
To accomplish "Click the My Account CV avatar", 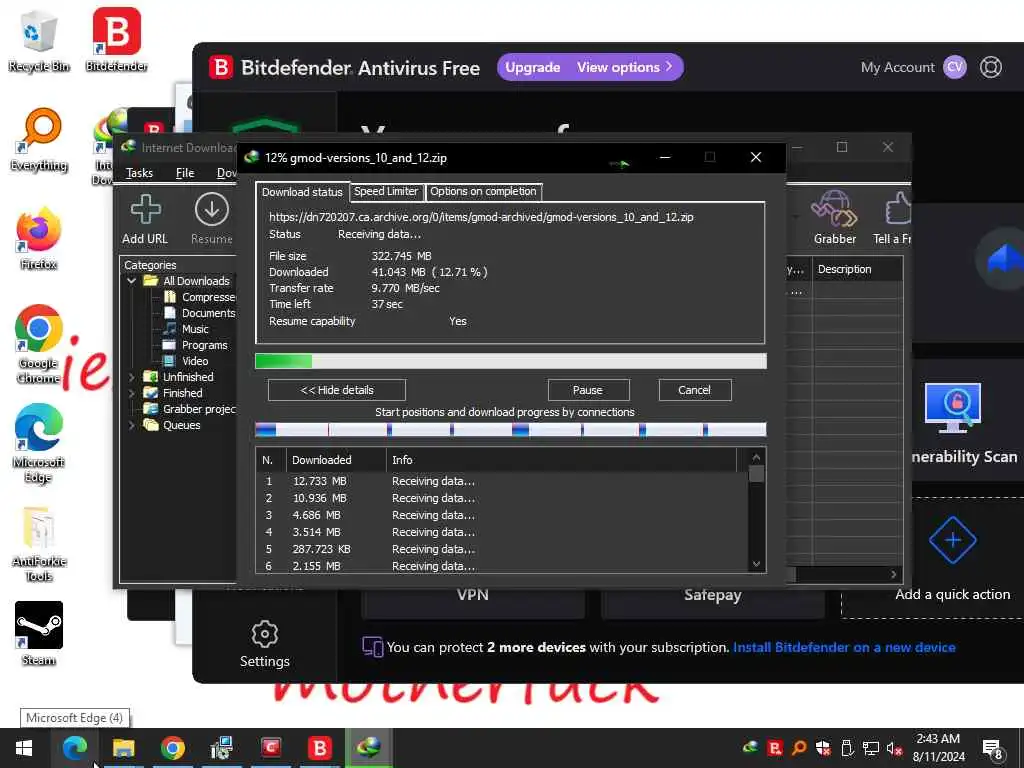I will (955, 67).
